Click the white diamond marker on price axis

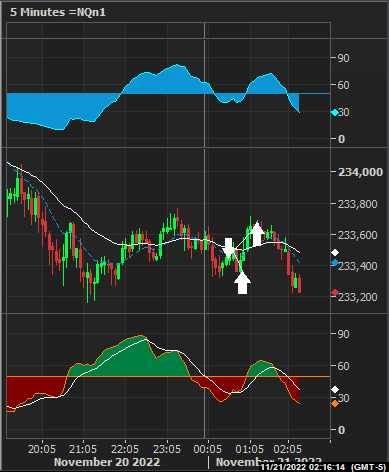point(335,252)
